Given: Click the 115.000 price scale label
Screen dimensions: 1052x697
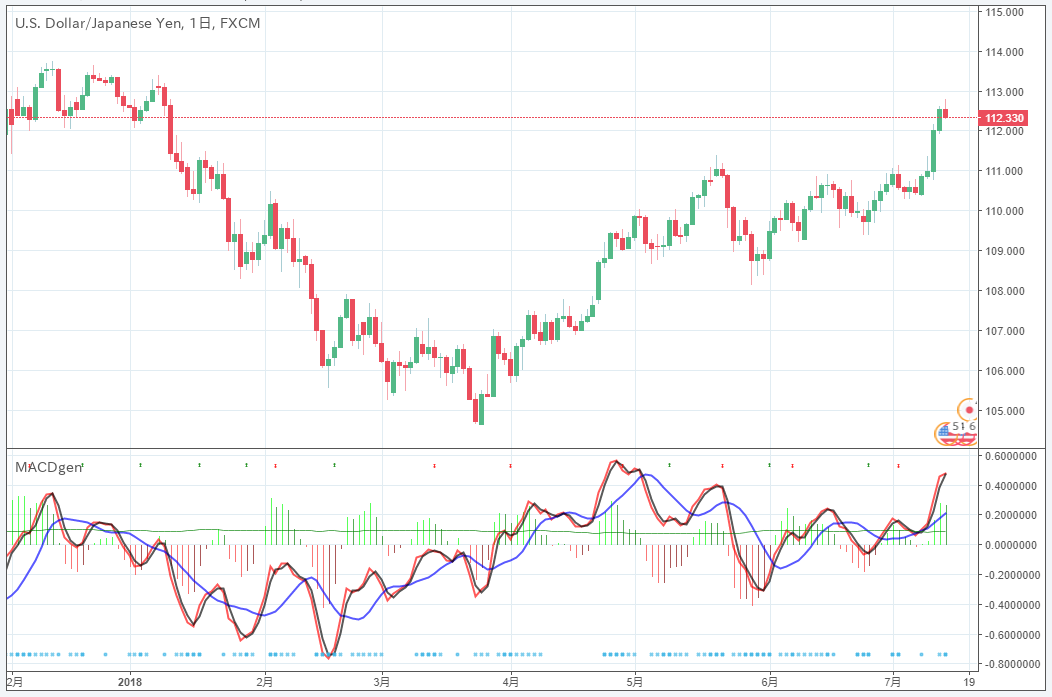Looking at the screenshot, I should point(1004,12).
